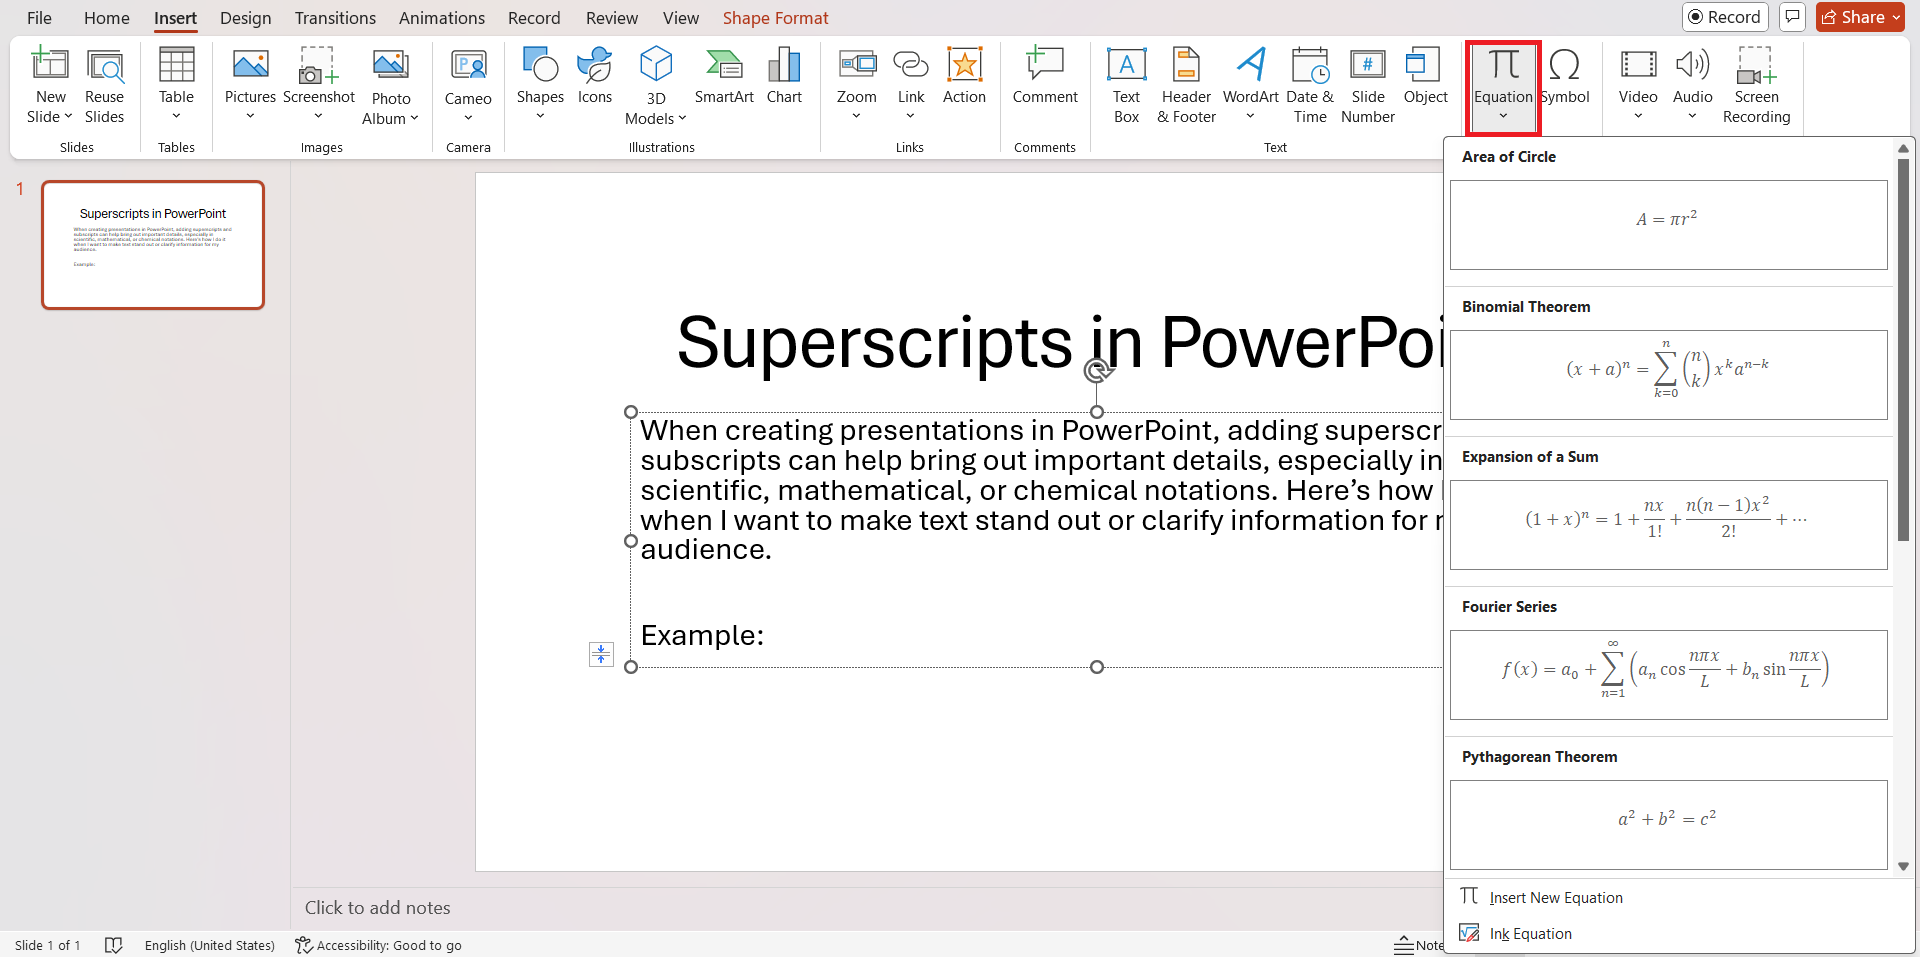The image size is (1920, 957).
Task: Insert a Text Box
Action: pos(1127,86)
